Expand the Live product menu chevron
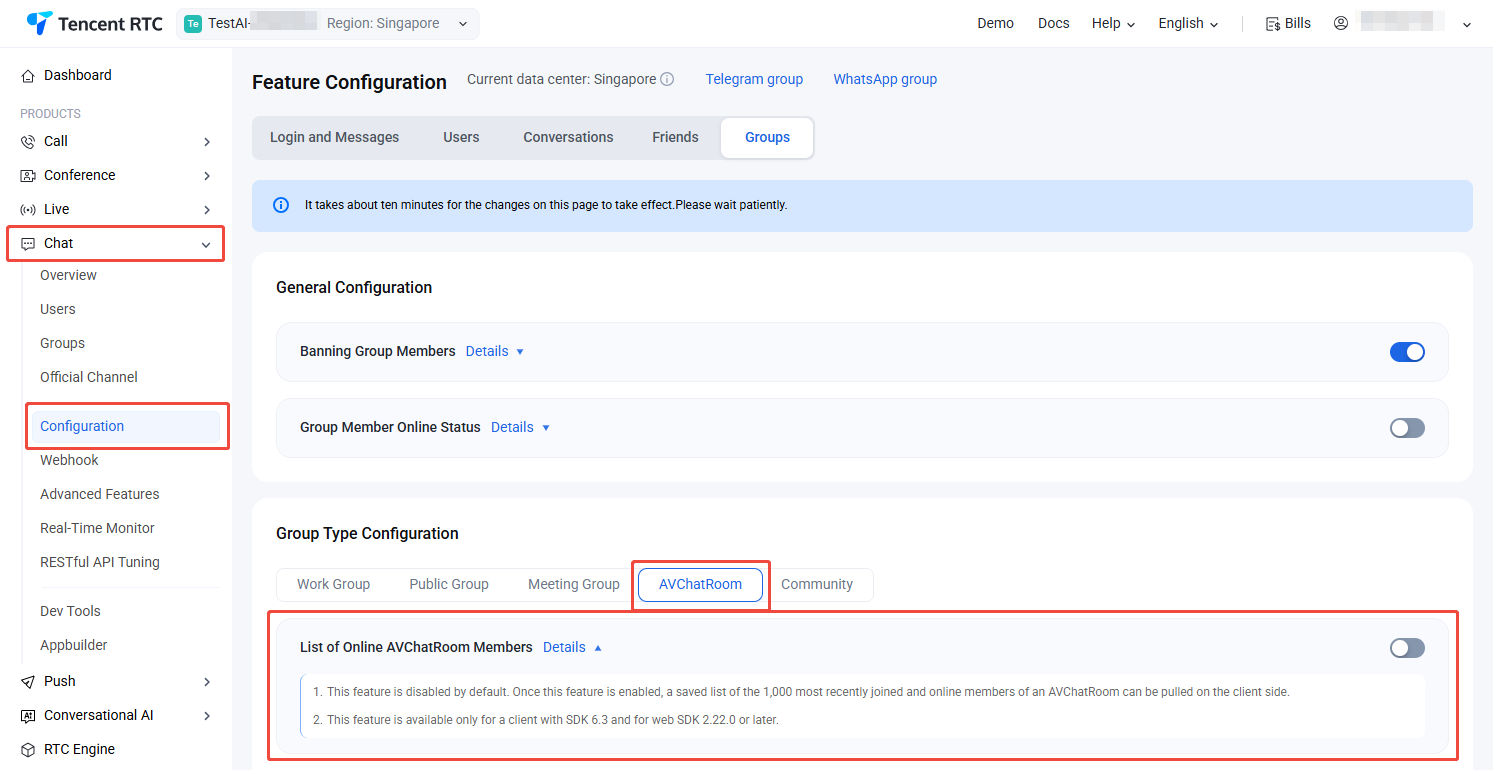Image resolution: width=1493 pixels, height=770 pixels. [207, 210]
